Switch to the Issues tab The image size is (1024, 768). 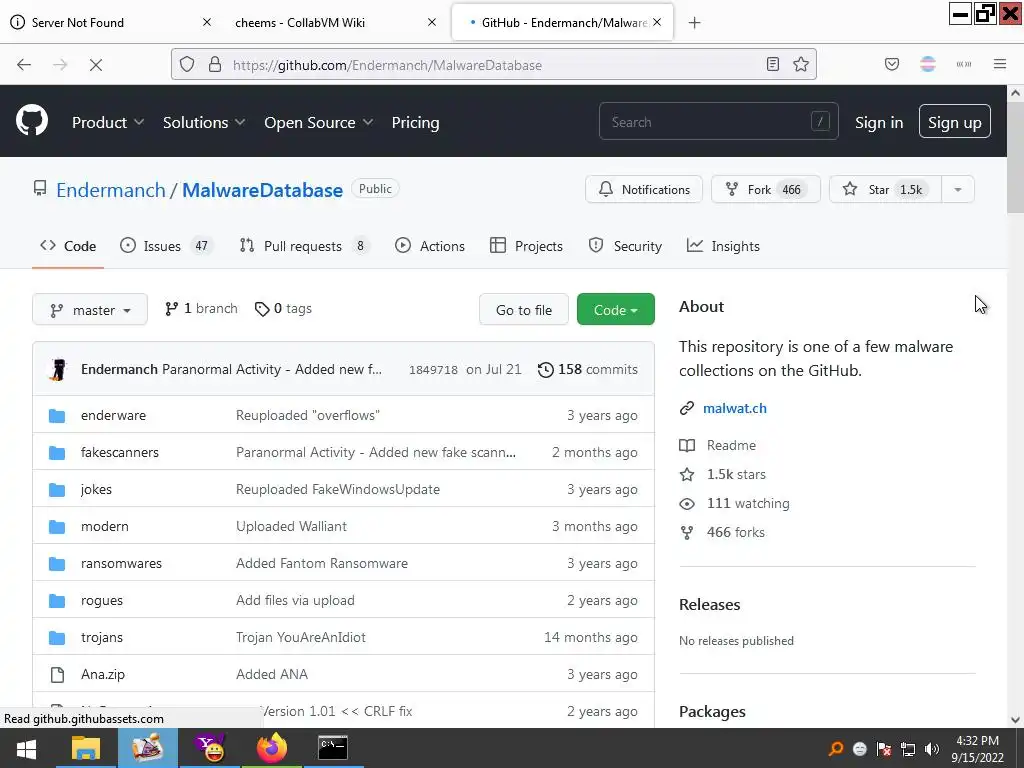coord(166,246)
